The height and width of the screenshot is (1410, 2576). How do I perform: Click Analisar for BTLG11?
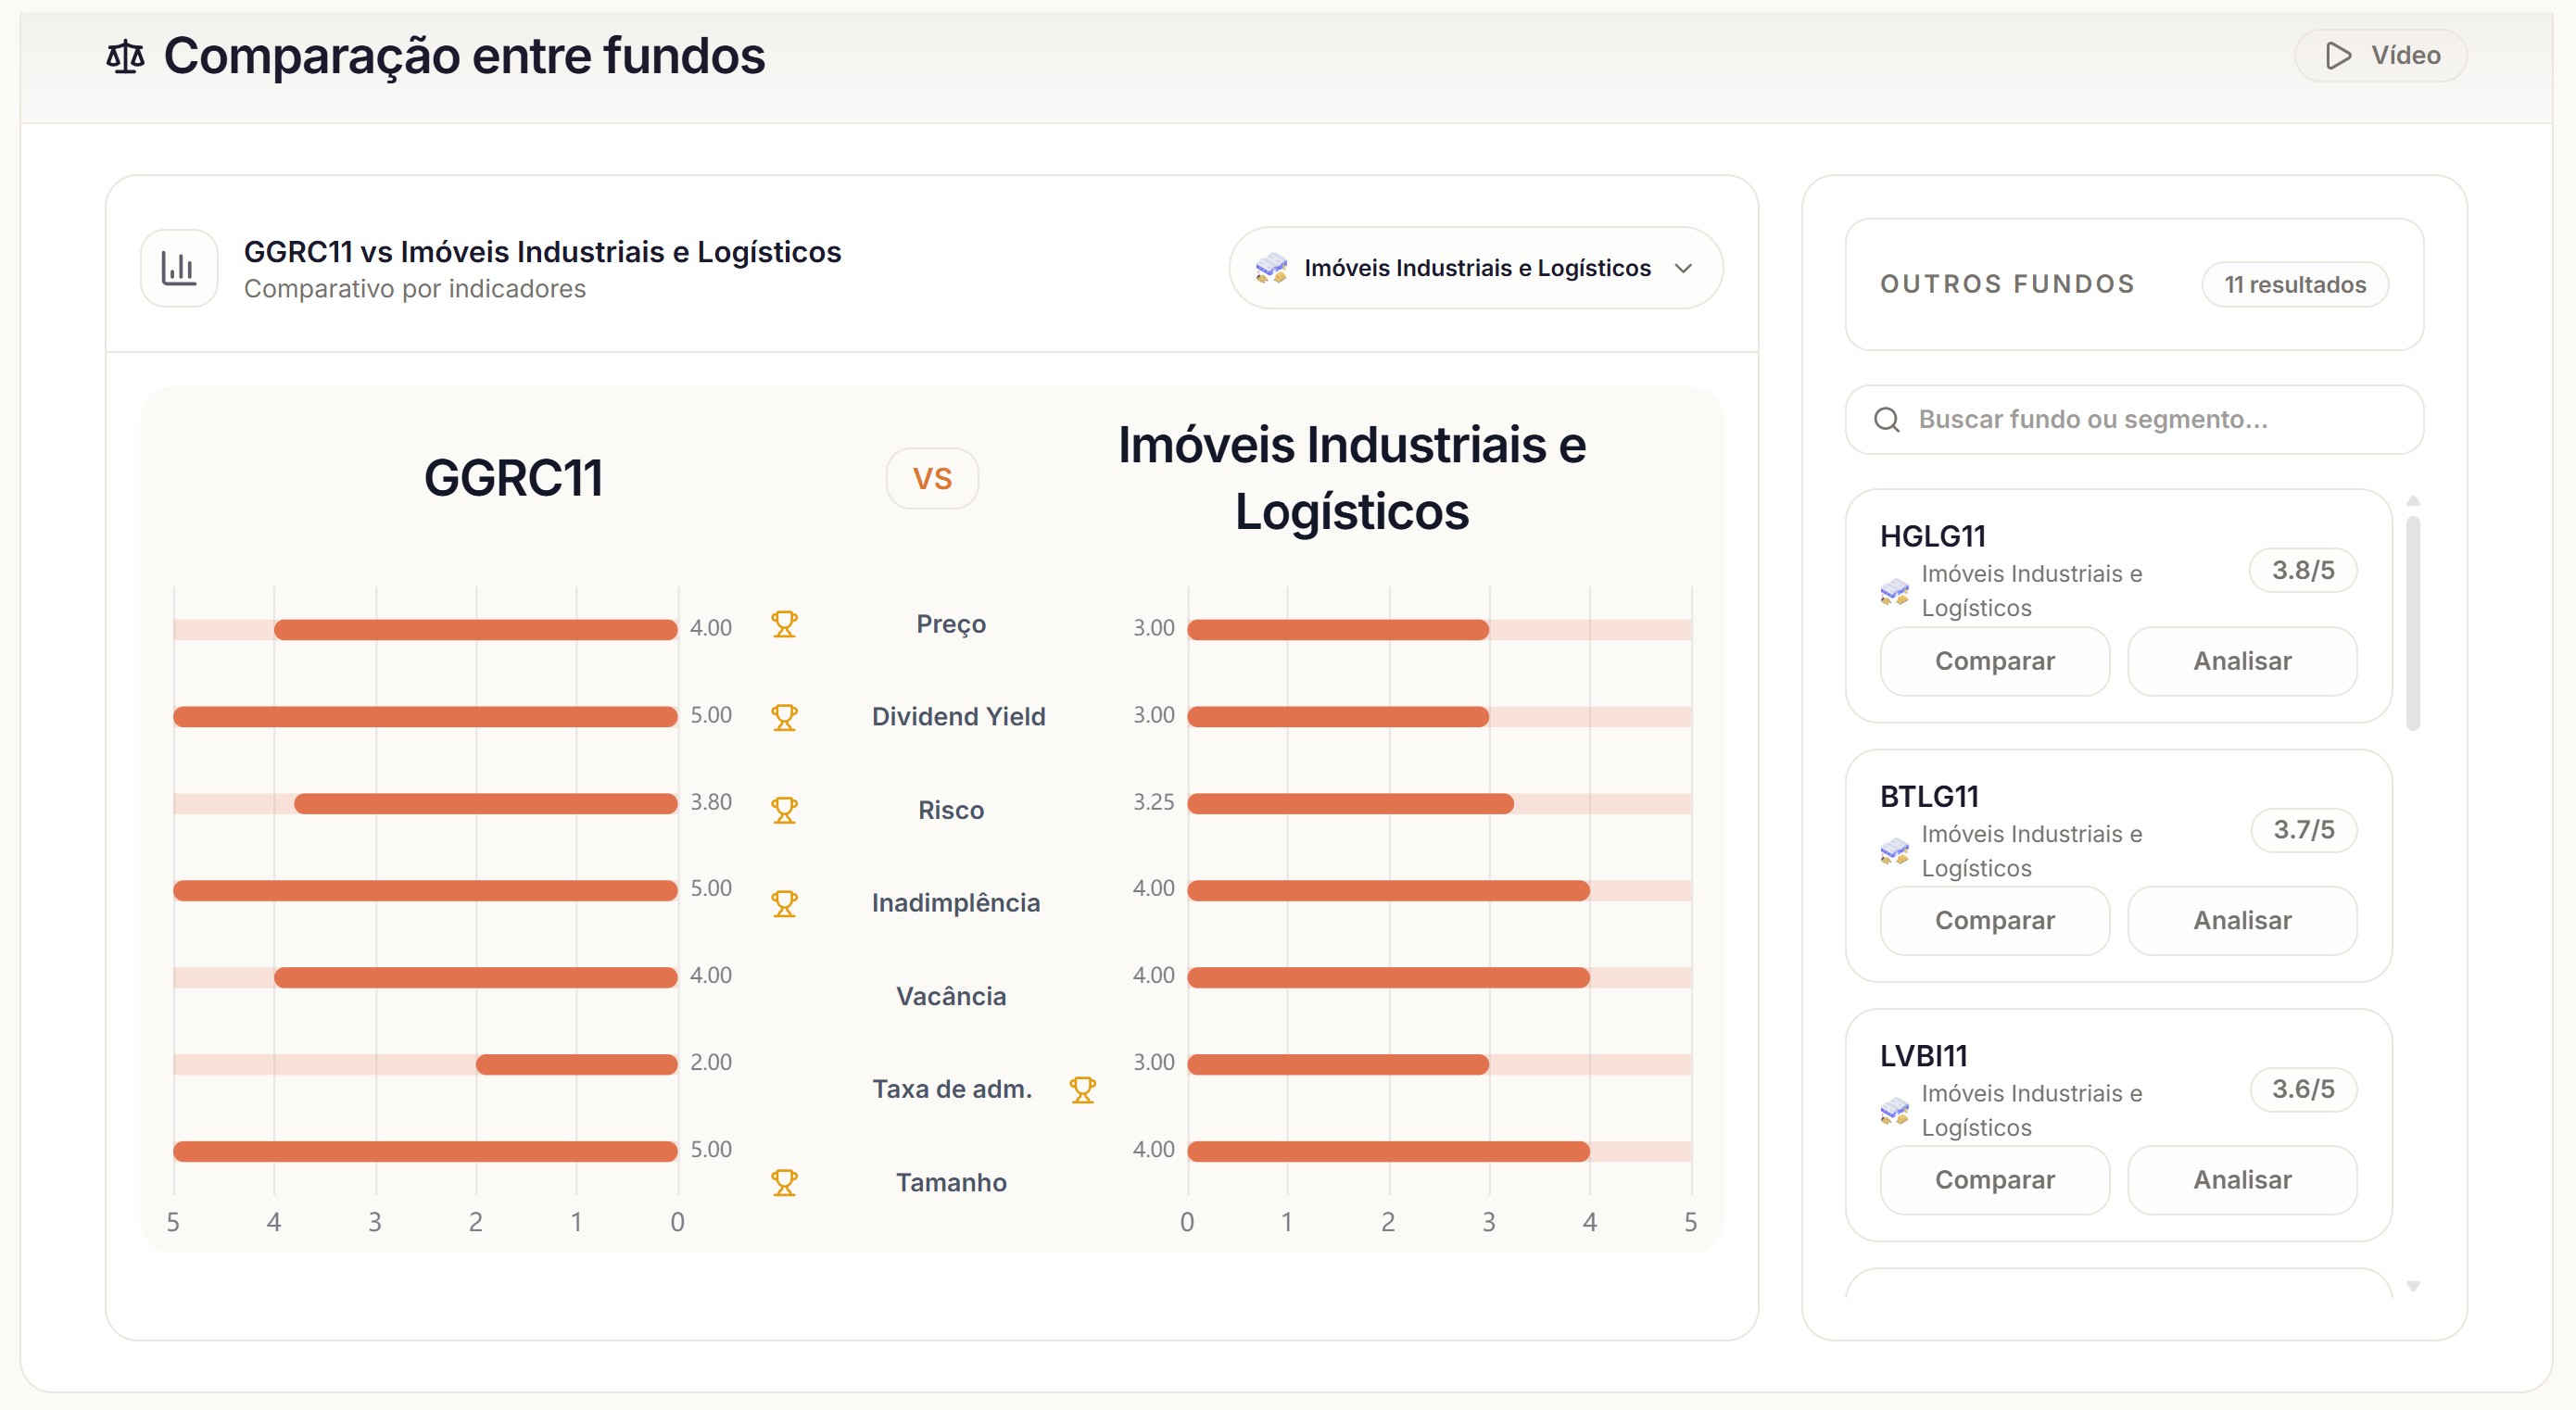tap(2241, 920)
